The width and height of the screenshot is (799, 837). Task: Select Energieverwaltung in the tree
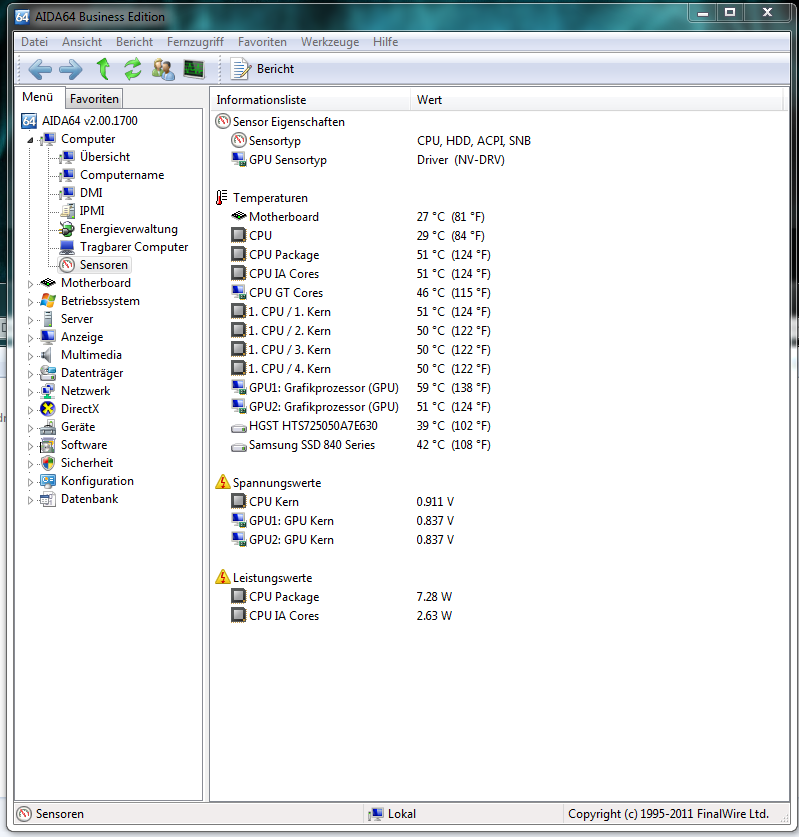[129, 229]
